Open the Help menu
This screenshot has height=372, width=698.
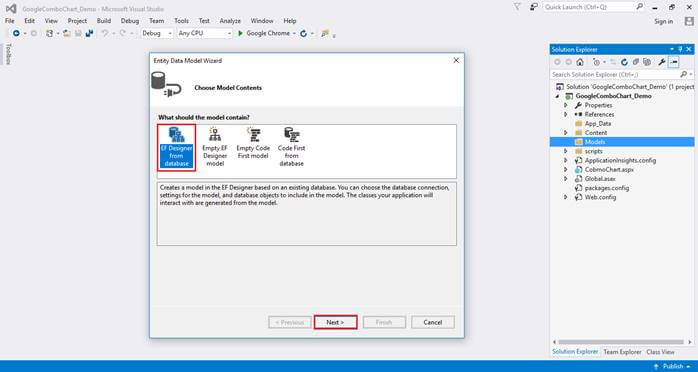[290, 21]
